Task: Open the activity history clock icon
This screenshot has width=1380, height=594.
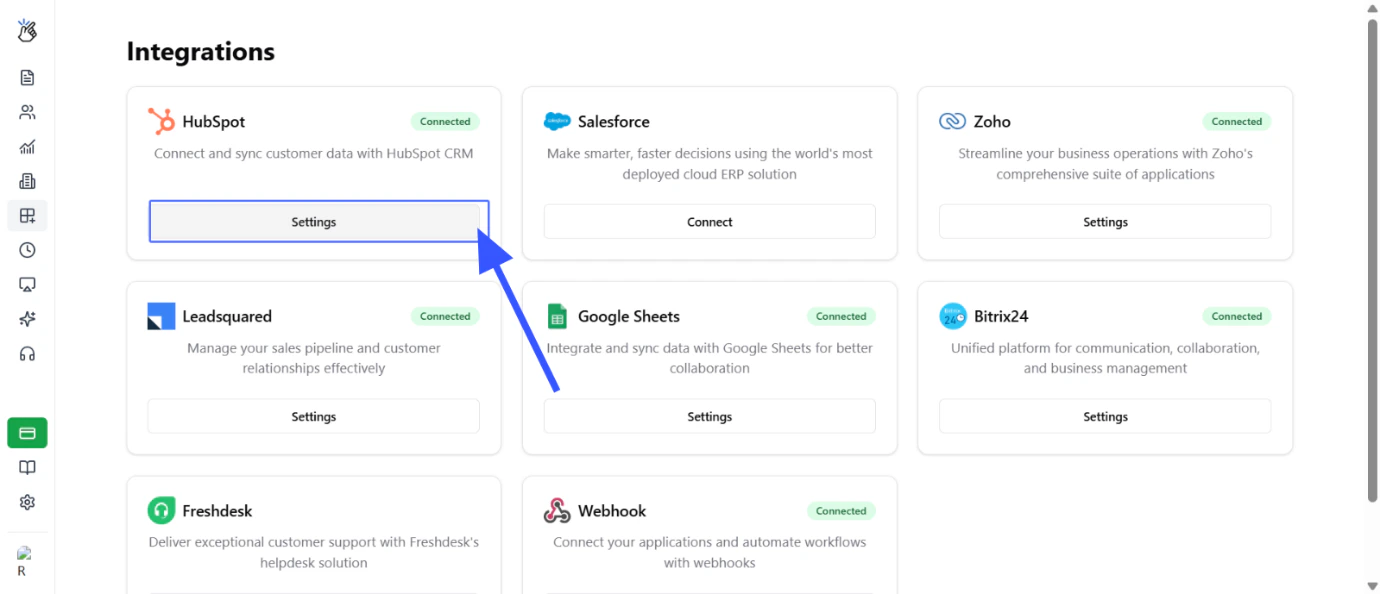Action: (x=26, y=250)
